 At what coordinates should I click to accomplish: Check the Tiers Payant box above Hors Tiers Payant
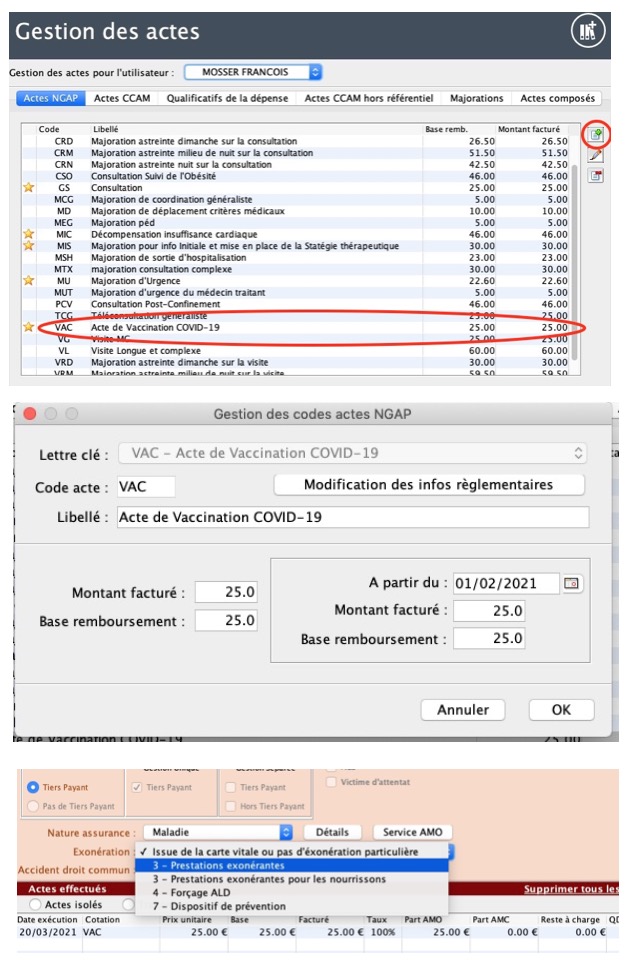point(231,787)
